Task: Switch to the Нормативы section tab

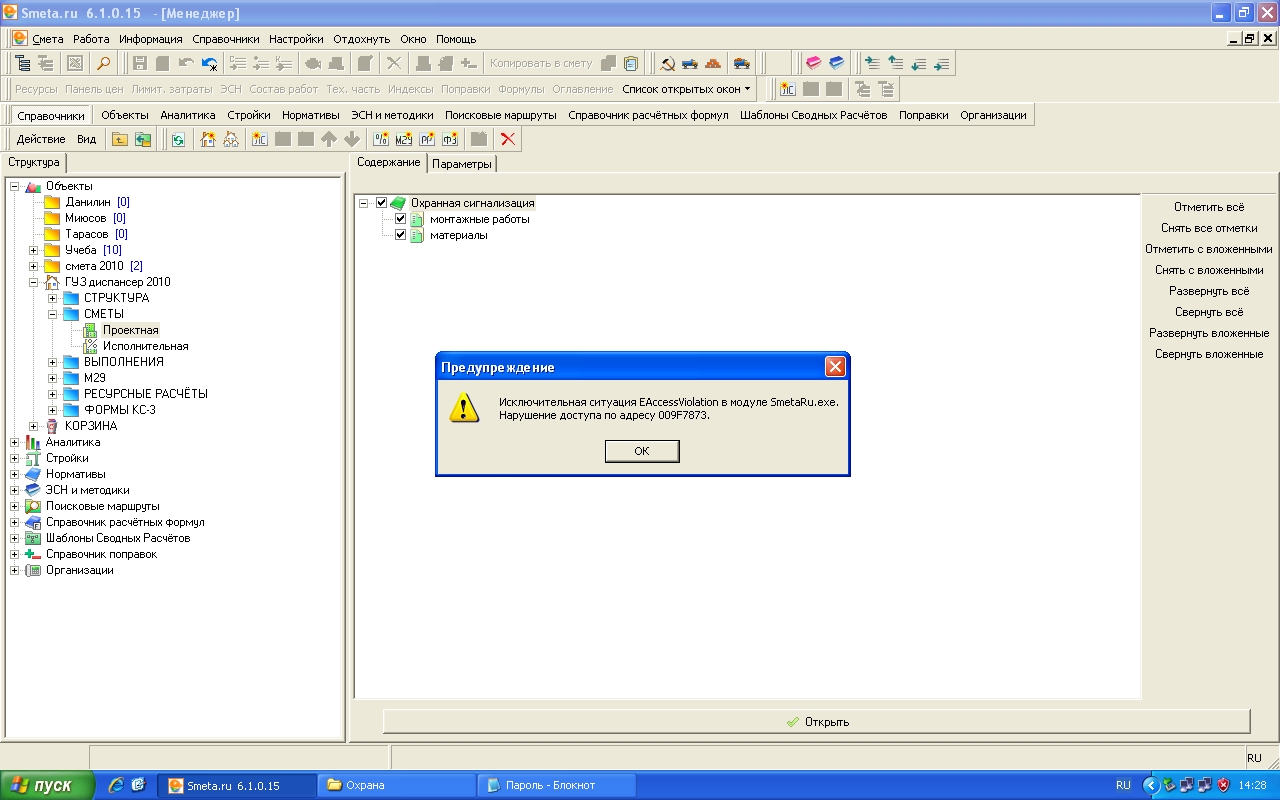Action: (x=310, y=115)
